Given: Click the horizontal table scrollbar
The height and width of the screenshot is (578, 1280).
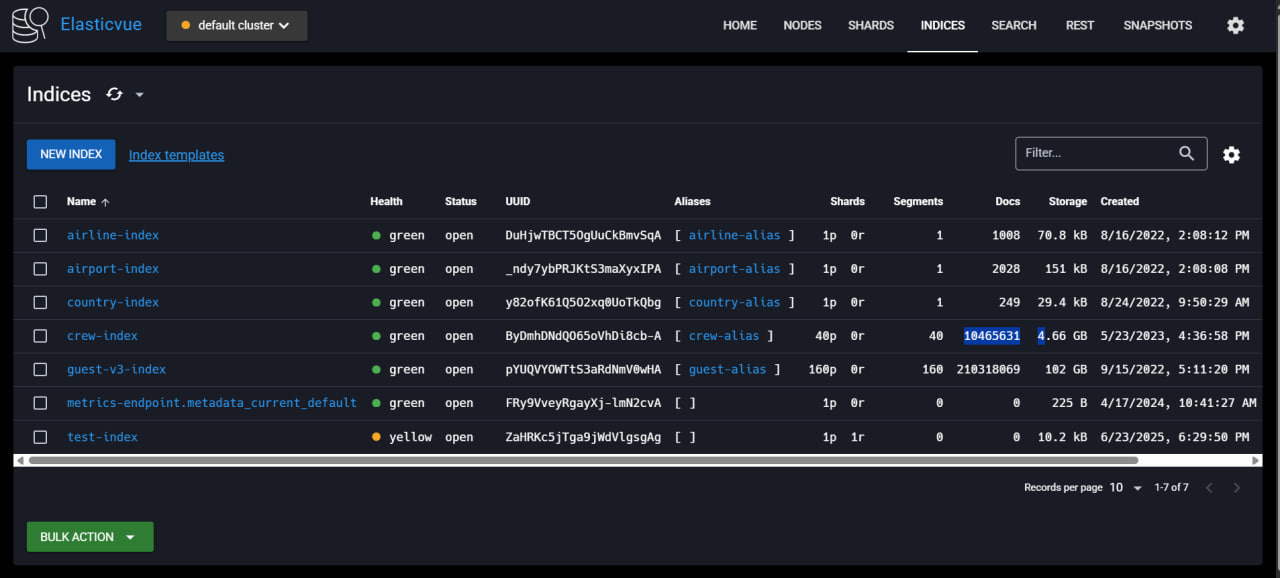Looking at the screenshot, I should (x=584, y=460).
